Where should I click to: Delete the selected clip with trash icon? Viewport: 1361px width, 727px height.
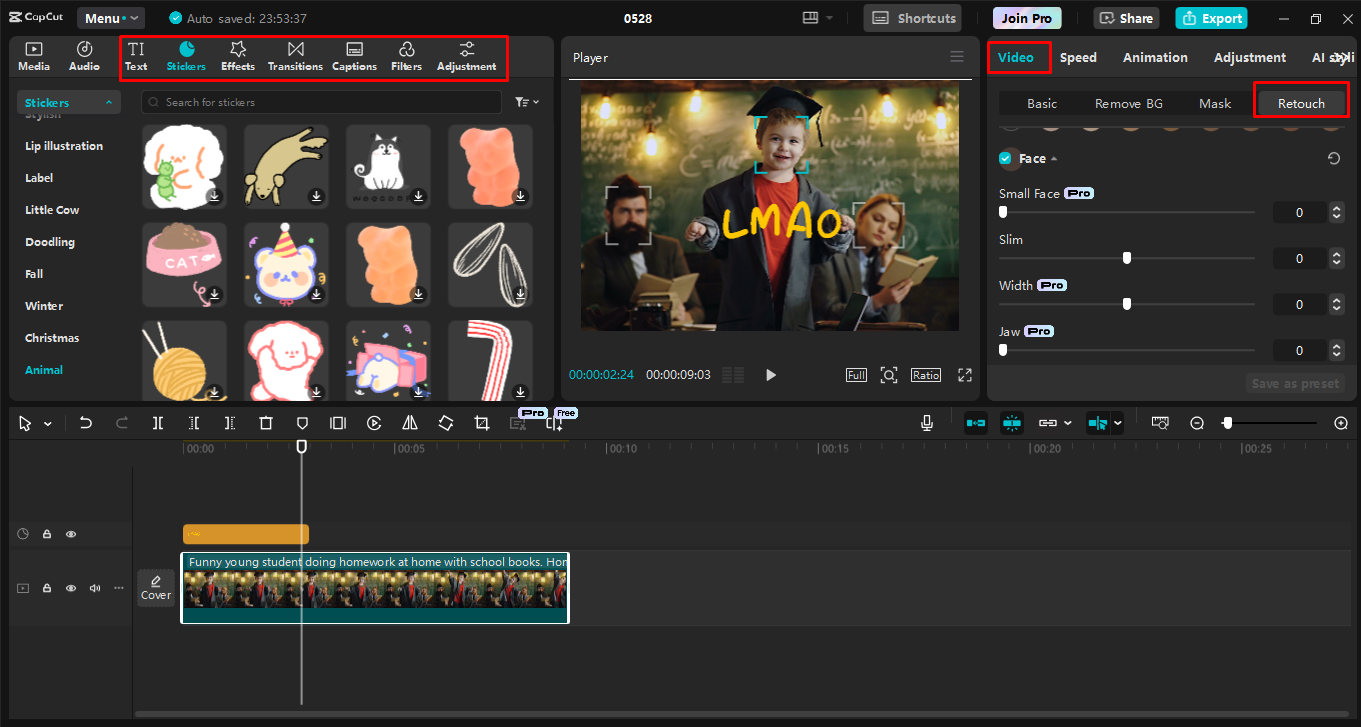(266, 423)
